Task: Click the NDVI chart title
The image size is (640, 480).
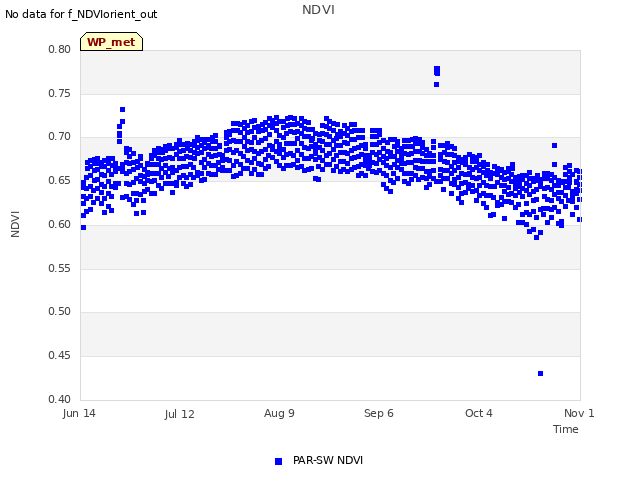Action: click(x=318, y=10)
